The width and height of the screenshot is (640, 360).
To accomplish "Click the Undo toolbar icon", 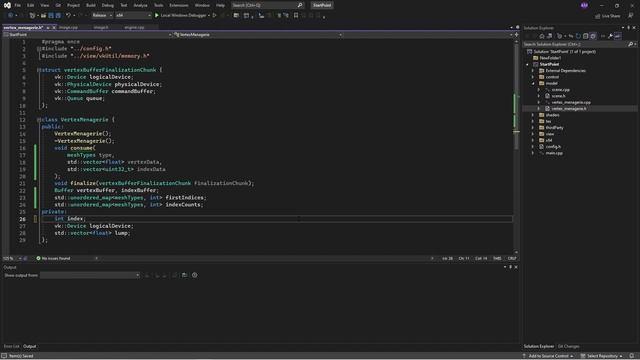I will click(x=68, y=16).
